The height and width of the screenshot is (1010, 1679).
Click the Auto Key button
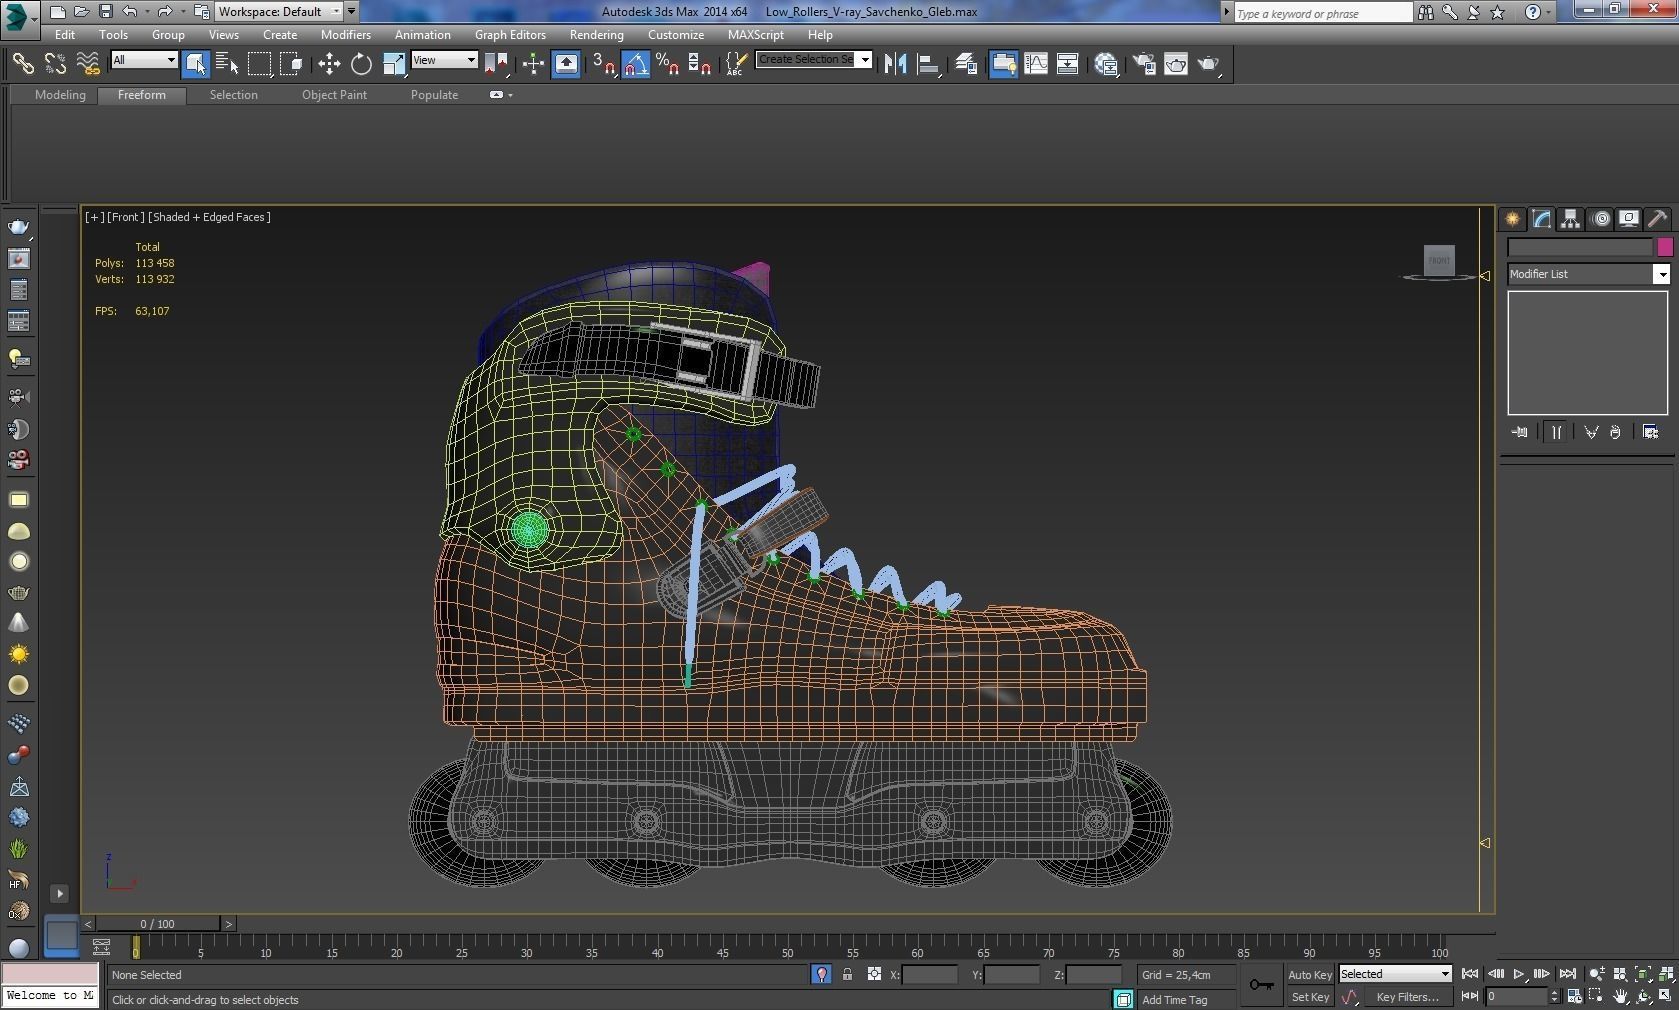click(1310, 975)
